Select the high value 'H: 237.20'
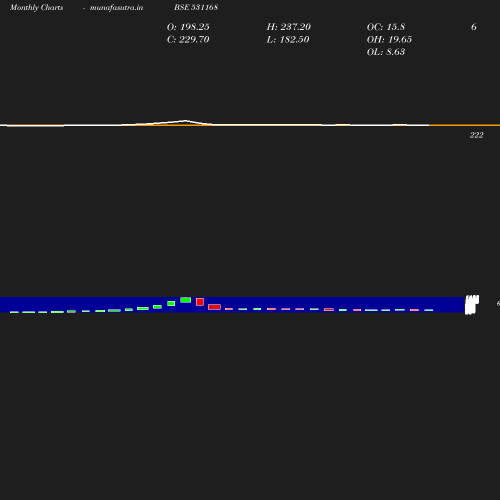Screen dimensions: 500x500 (289, 27)
